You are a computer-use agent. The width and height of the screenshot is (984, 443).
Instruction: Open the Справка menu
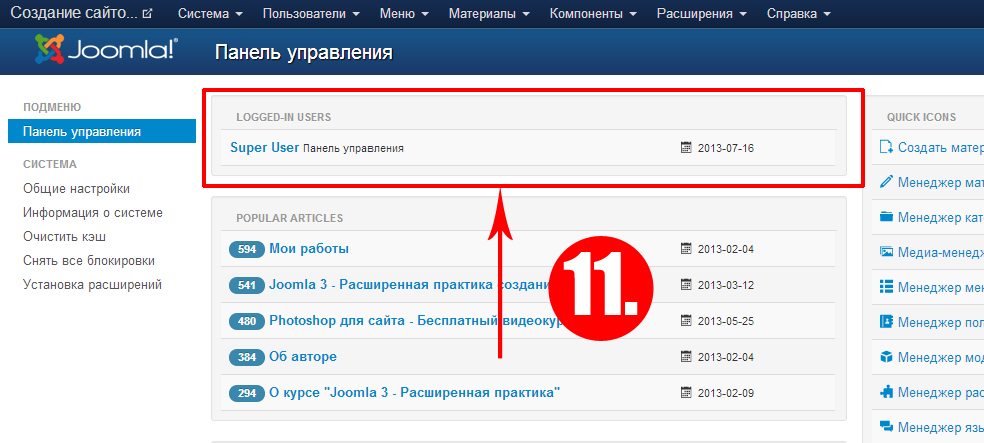click(x=798, y=14)
